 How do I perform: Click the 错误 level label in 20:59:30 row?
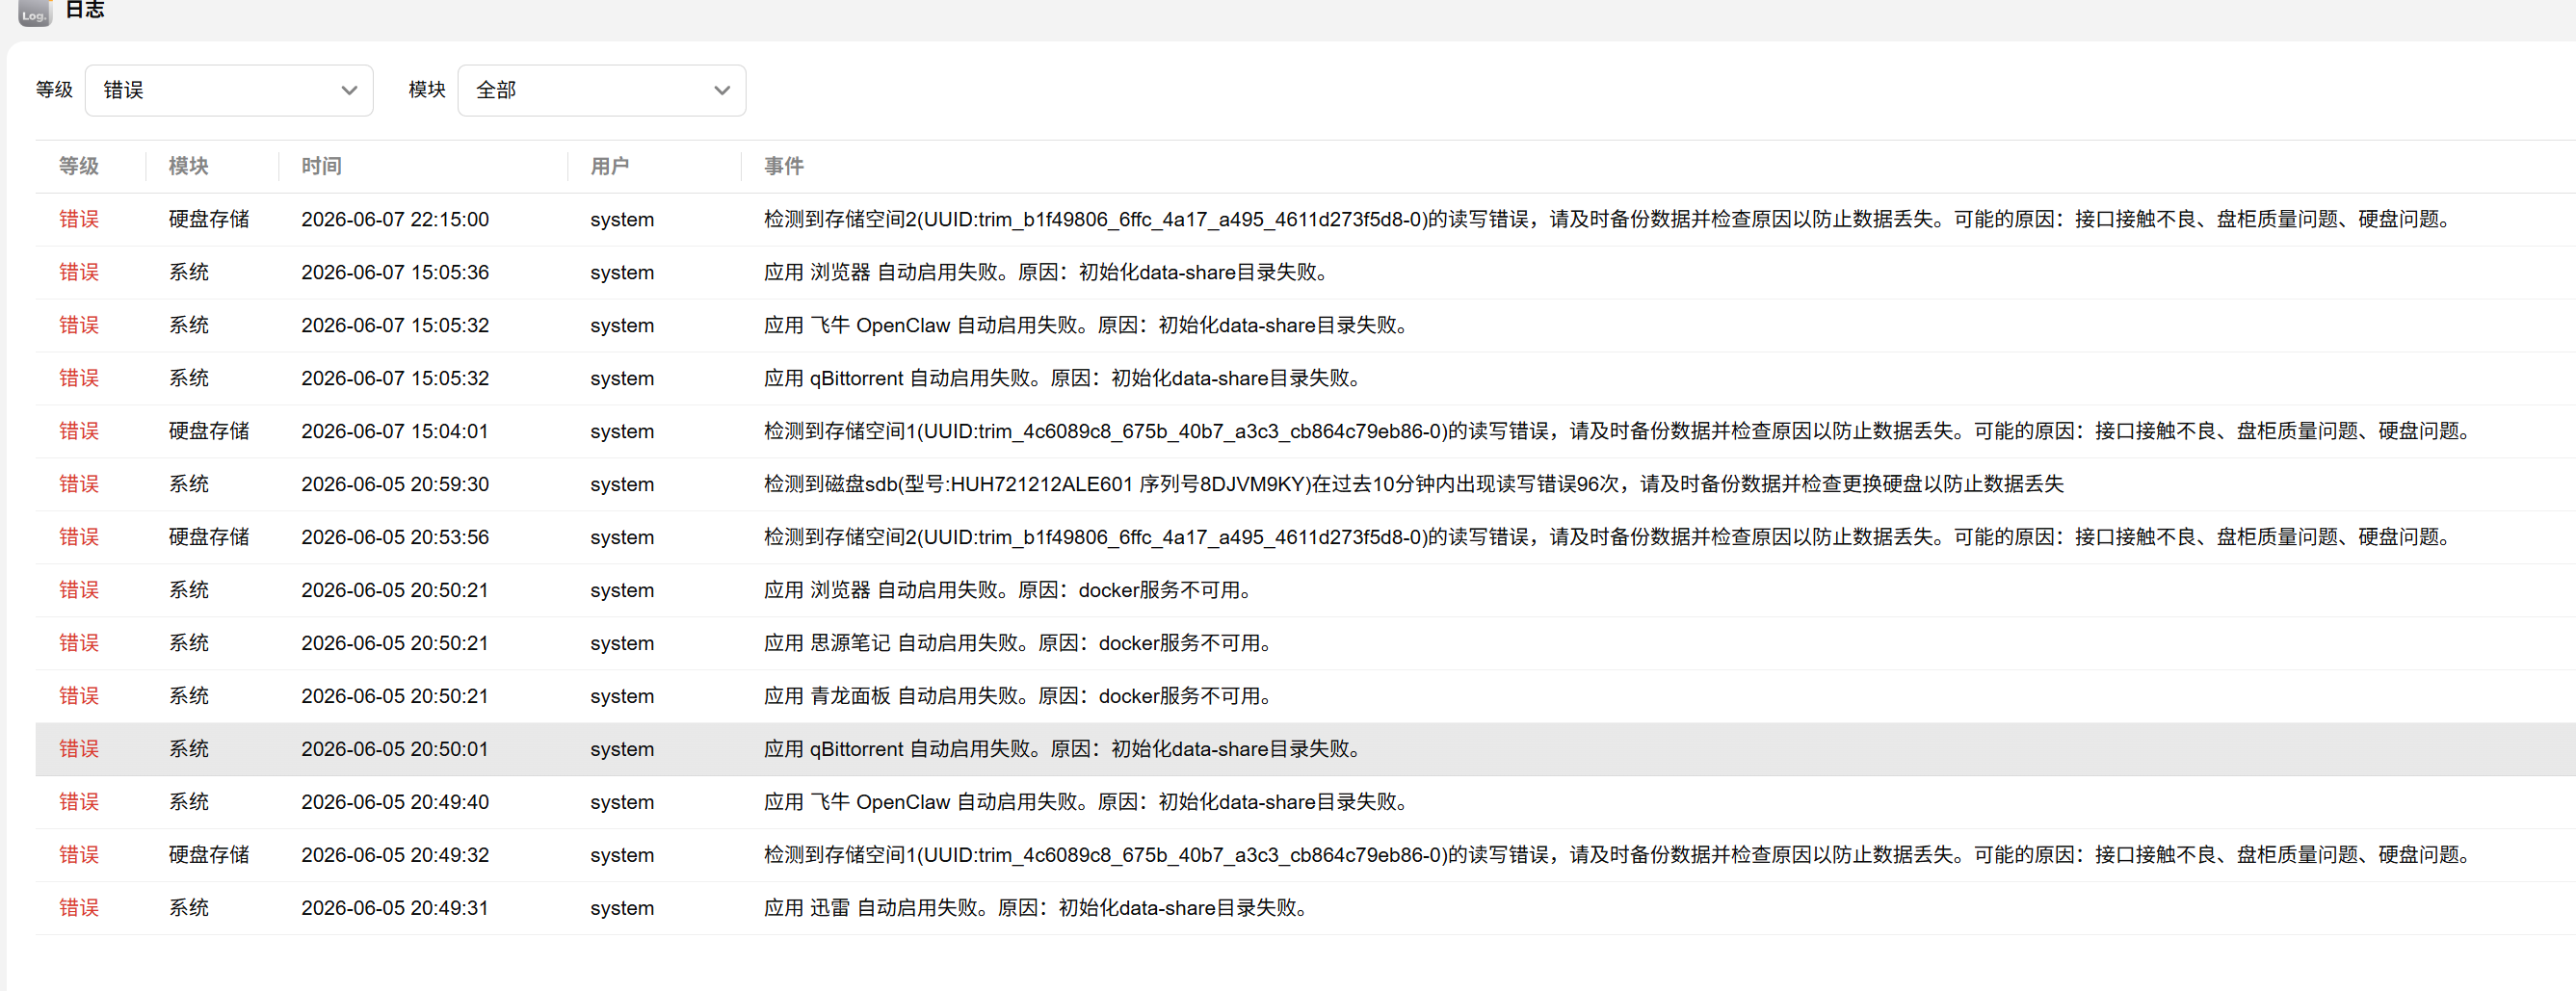point(79,484)
